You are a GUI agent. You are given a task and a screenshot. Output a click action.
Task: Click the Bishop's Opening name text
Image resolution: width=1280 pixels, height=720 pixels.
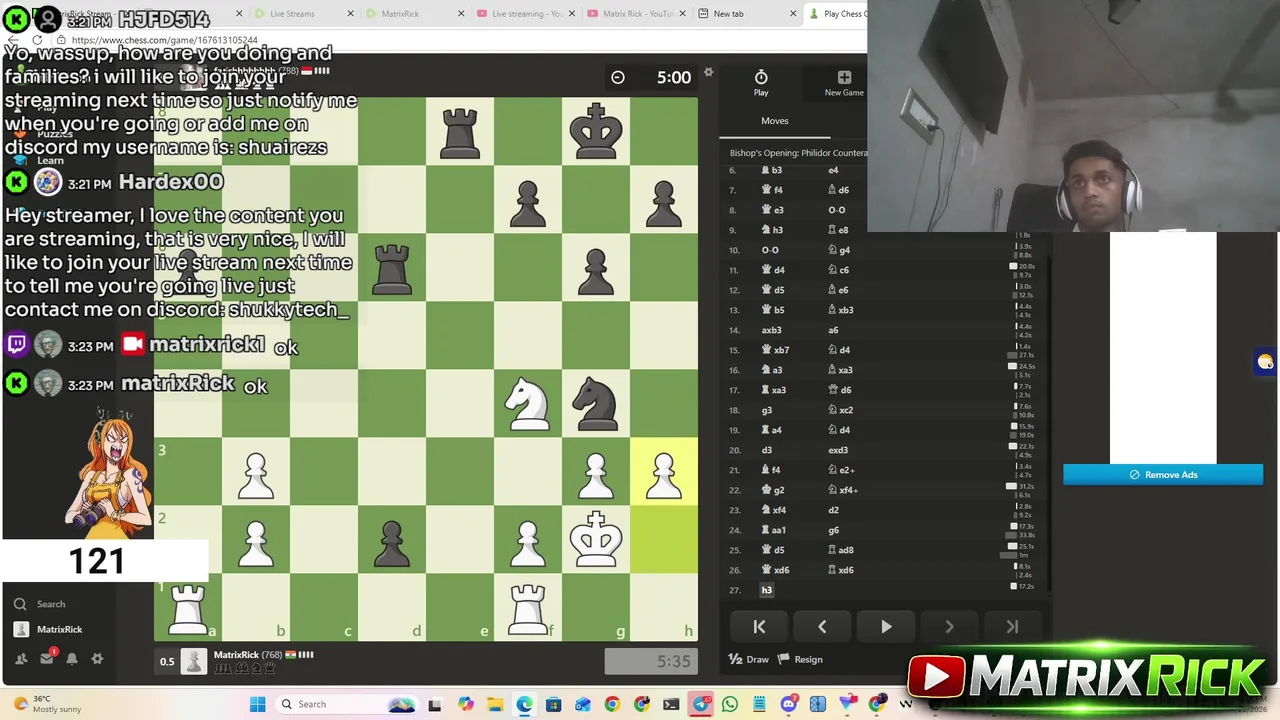798,153
